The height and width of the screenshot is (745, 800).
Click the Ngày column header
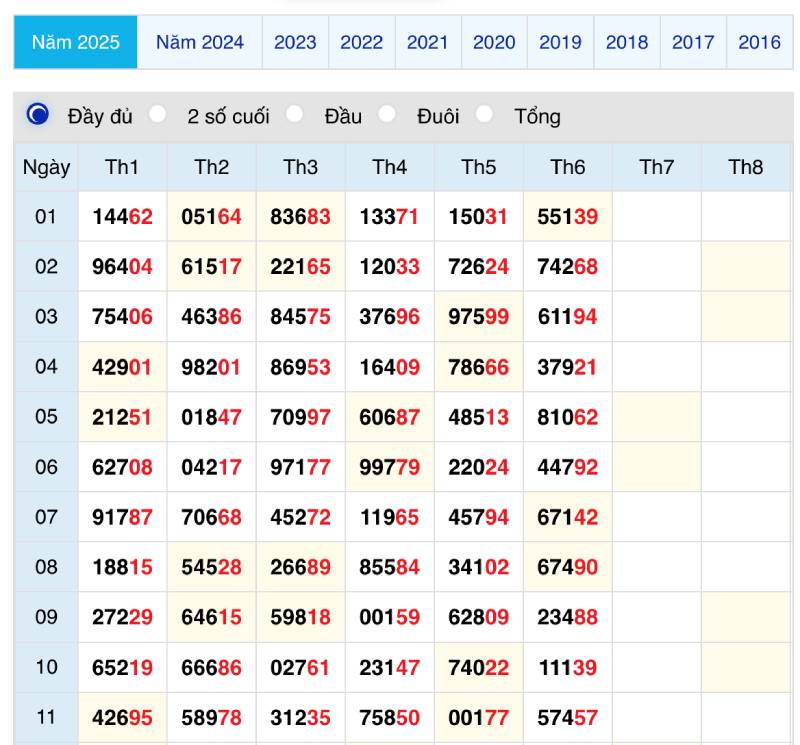[x=46, y=167]
